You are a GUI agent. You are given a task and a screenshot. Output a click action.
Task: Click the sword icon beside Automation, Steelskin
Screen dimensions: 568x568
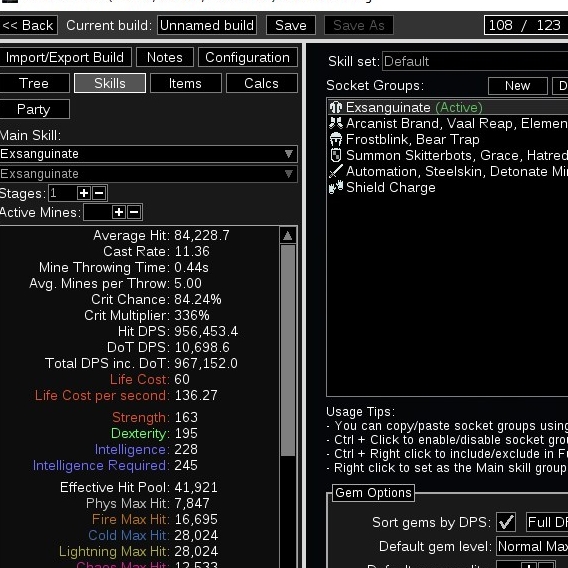[x=336, y=171]
